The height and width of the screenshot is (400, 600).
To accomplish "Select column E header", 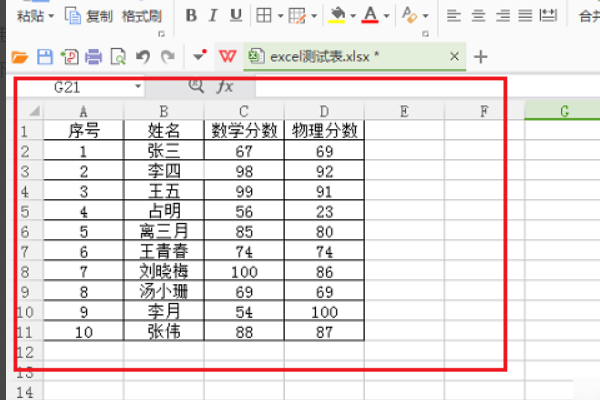I will tap(404, 111).
